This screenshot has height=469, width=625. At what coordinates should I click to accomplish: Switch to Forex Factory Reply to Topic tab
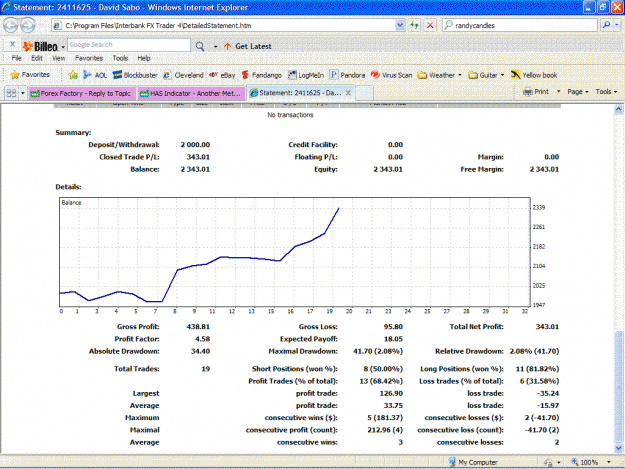coord(82,93)
